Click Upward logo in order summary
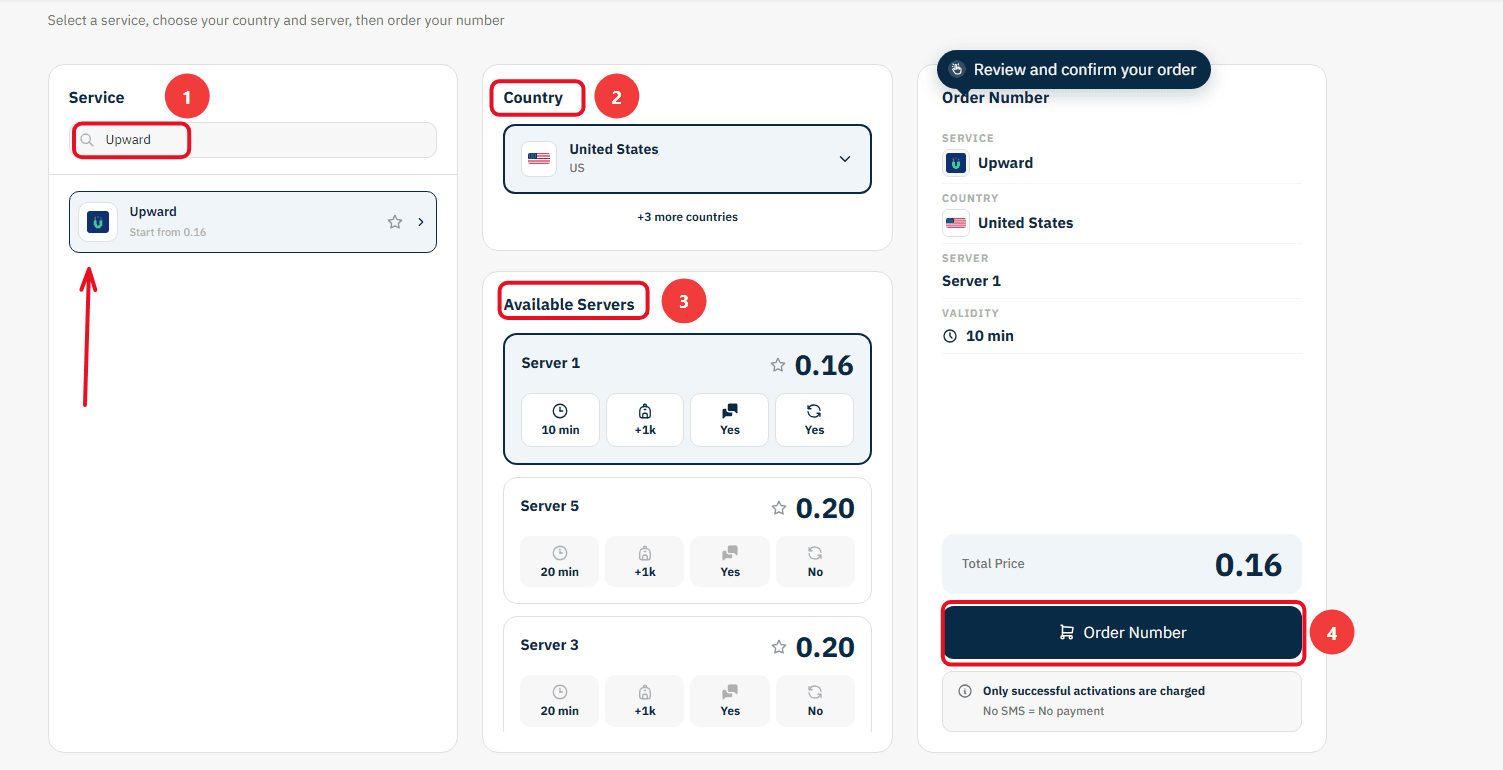 pyautogui.click(x=956, y=163)
